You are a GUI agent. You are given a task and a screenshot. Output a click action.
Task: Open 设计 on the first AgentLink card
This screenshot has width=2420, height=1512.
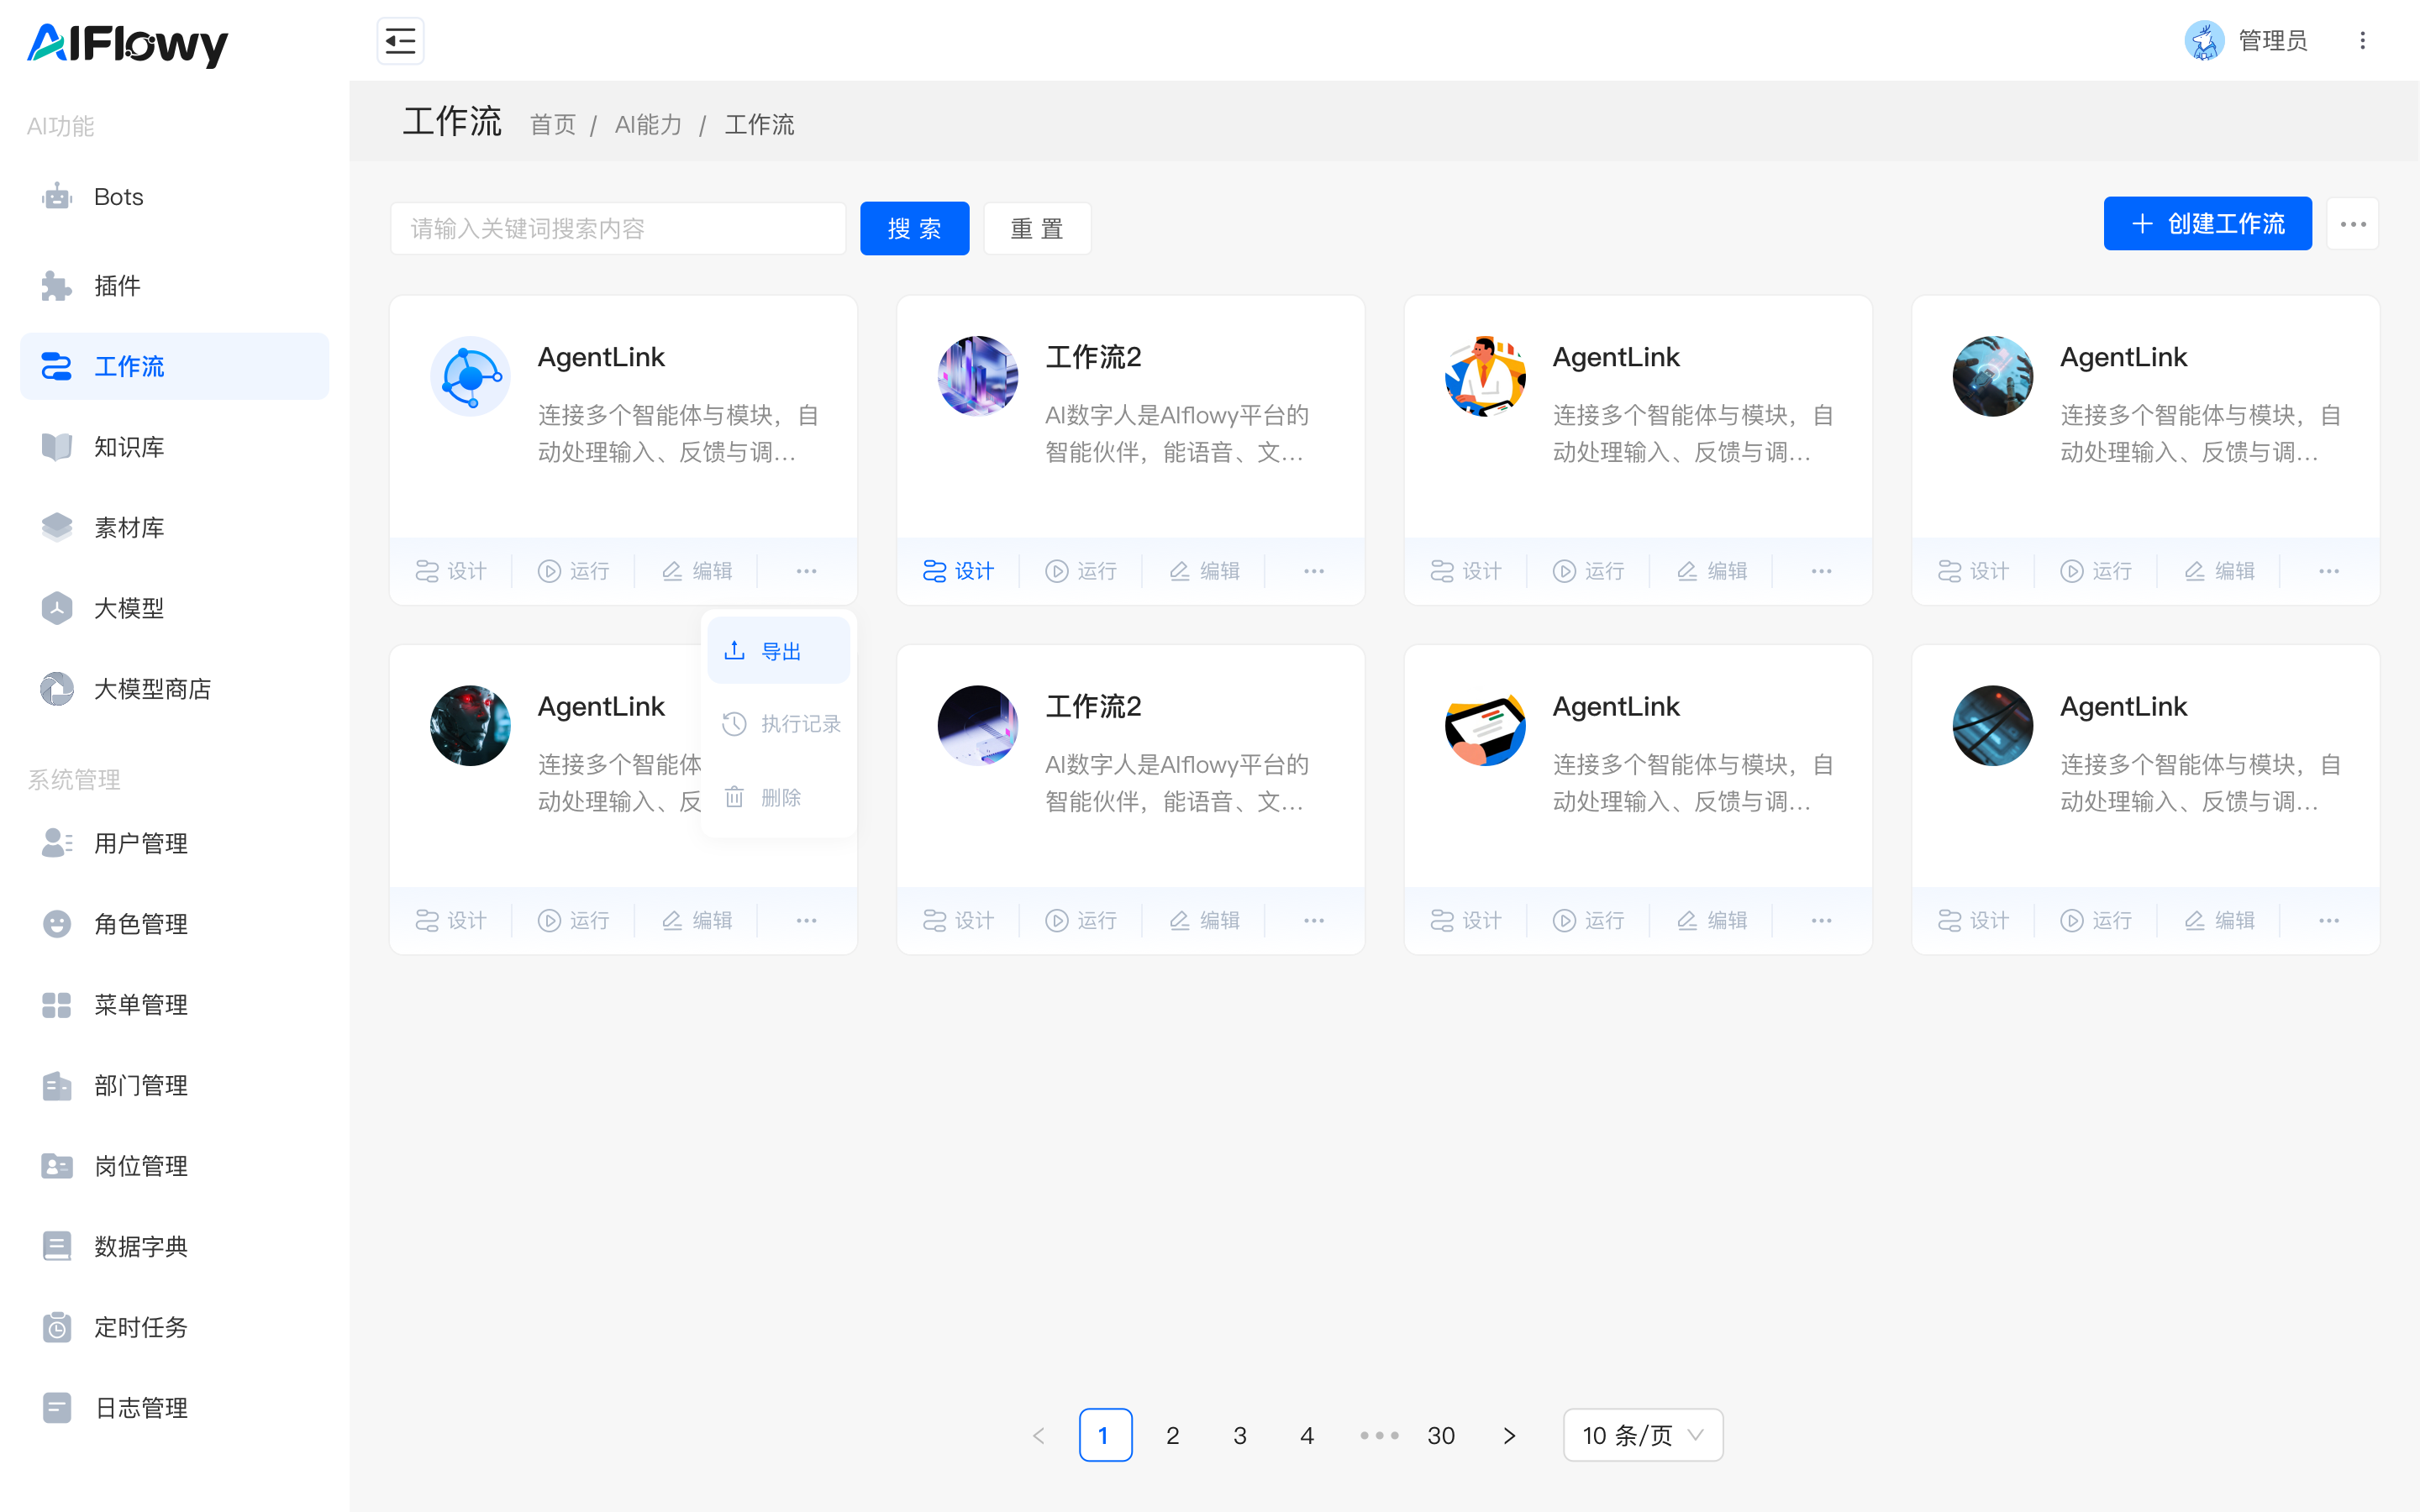[x=451, y=570]
